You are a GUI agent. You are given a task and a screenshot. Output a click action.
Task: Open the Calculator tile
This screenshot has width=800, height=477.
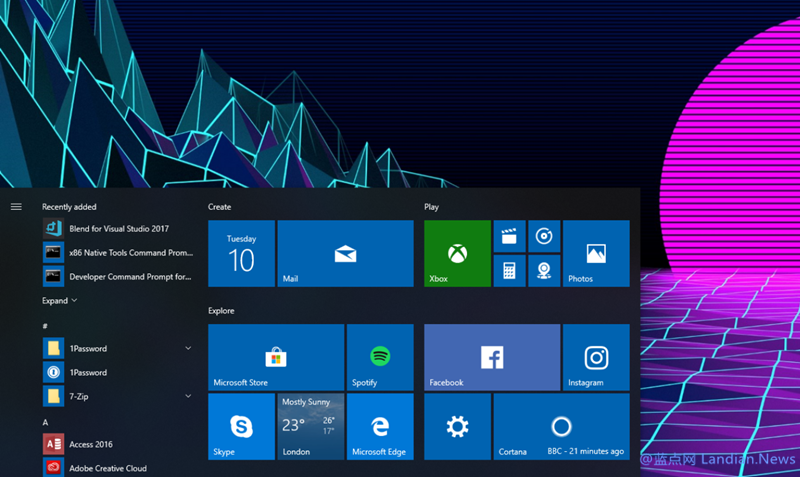pyautogui.click(x=509, y=270)
